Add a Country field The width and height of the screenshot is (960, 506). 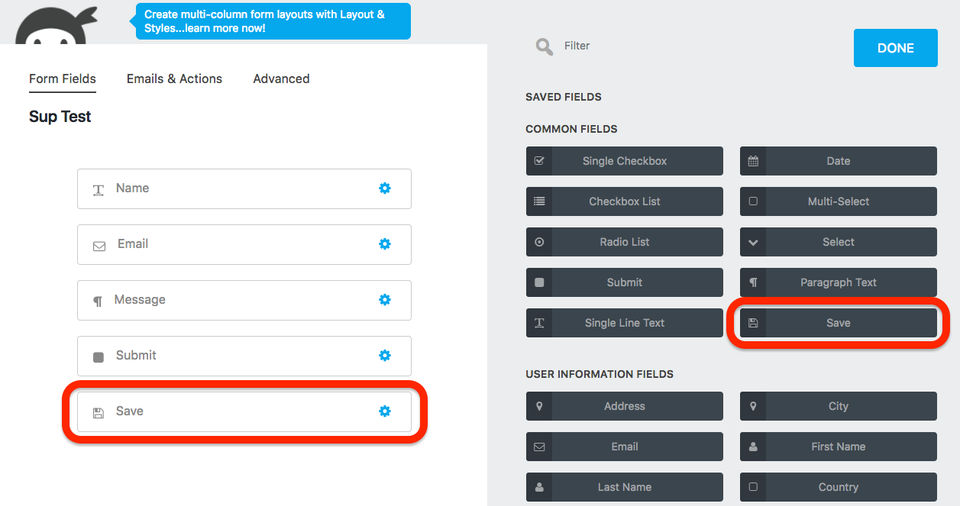click(x=838, y=487)
